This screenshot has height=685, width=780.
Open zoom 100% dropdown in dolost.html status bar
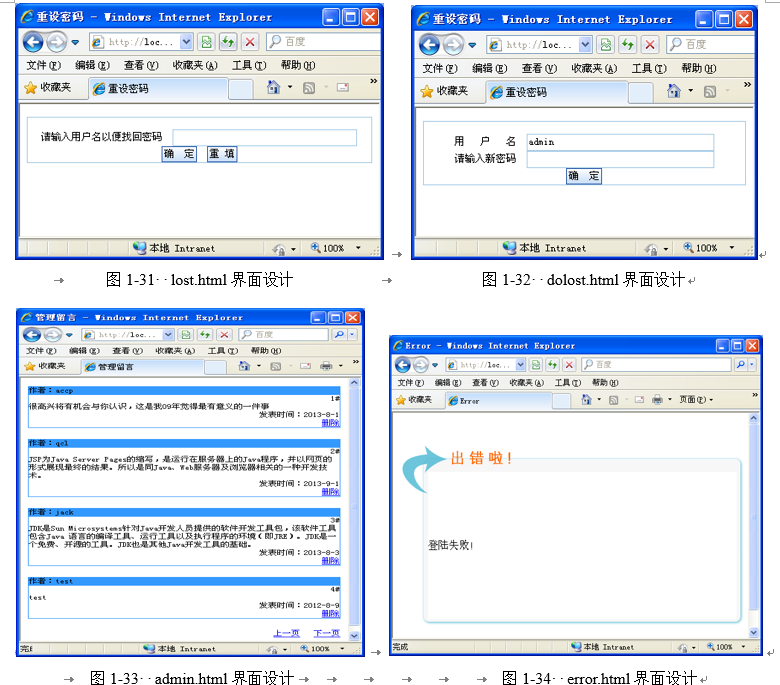point(732,248)
